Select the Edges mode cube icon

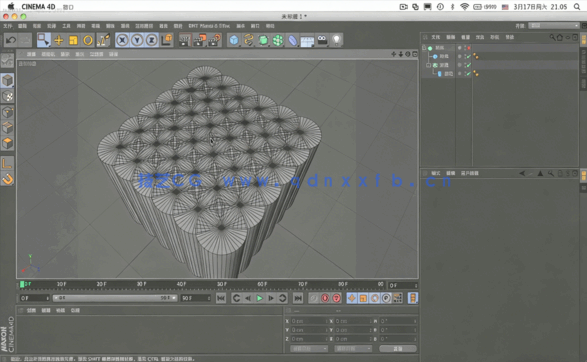[7, 128]
